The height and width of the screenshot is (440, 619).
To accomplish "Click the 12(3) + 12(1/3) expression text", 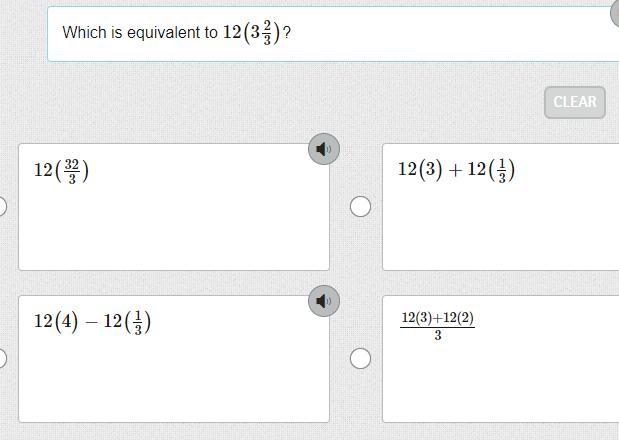I will (x=456, y=170).
